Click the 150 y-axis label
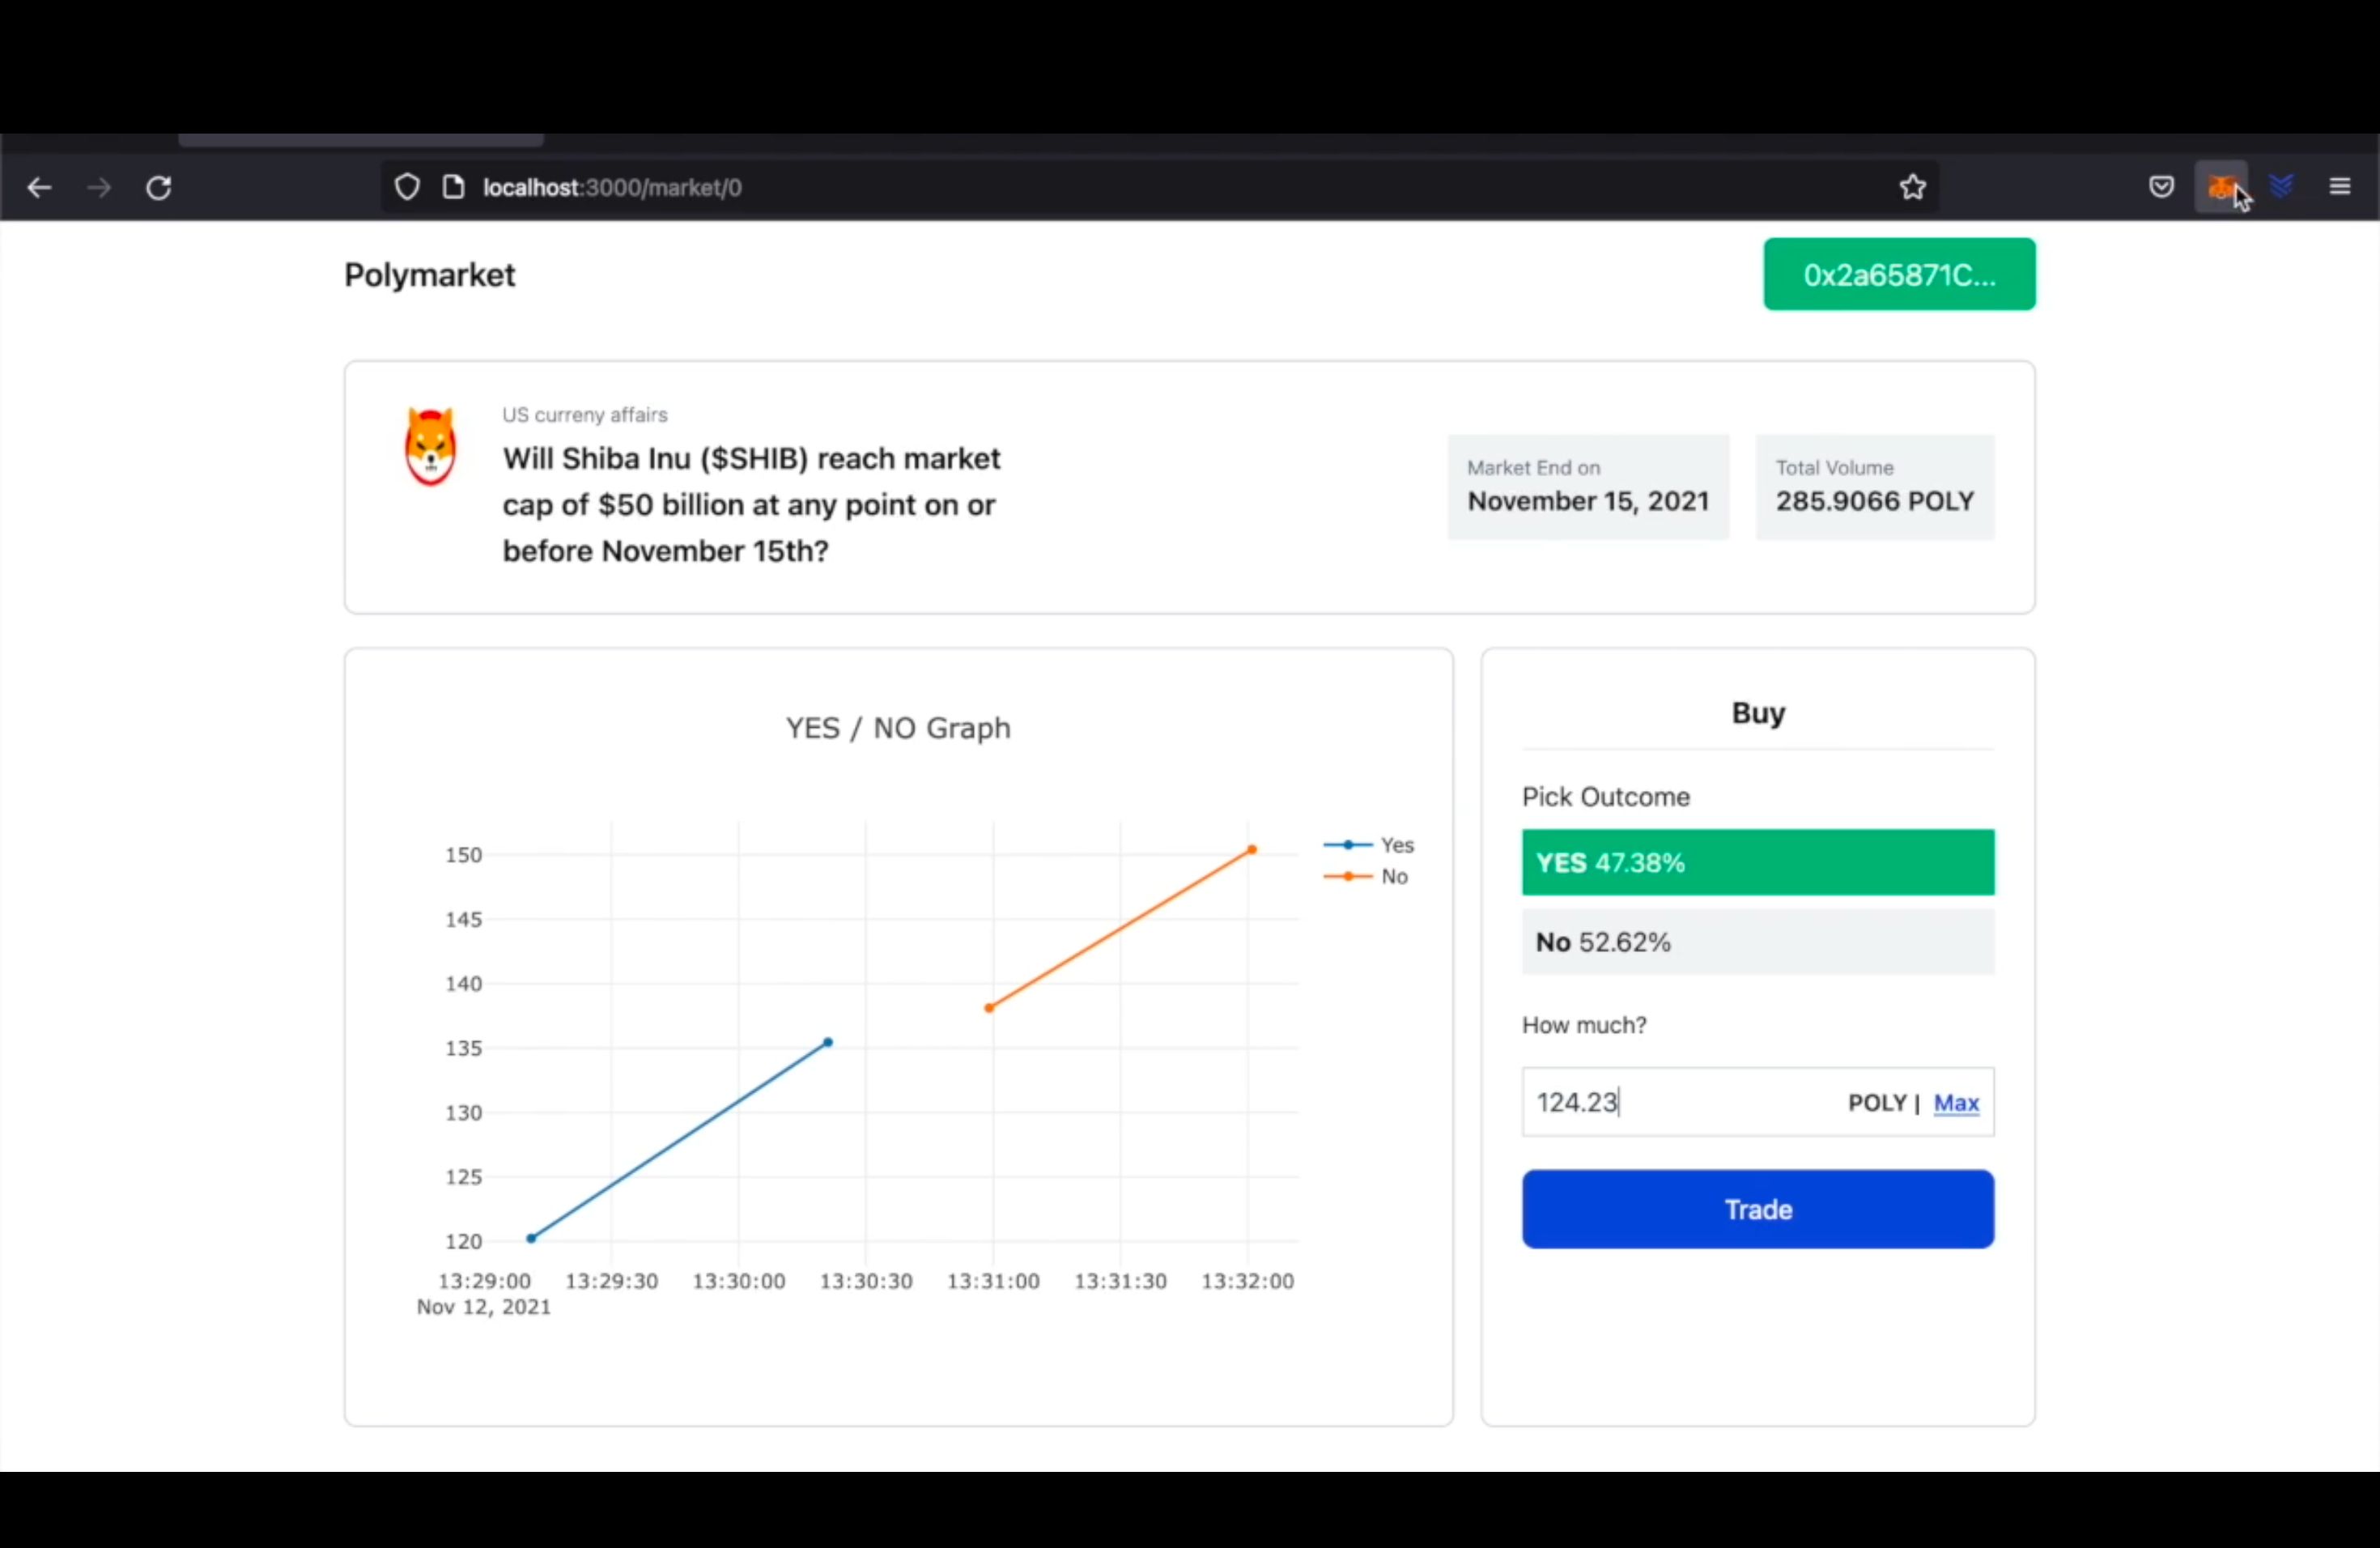This screenshot has height=1548, width=2380. 464,855
